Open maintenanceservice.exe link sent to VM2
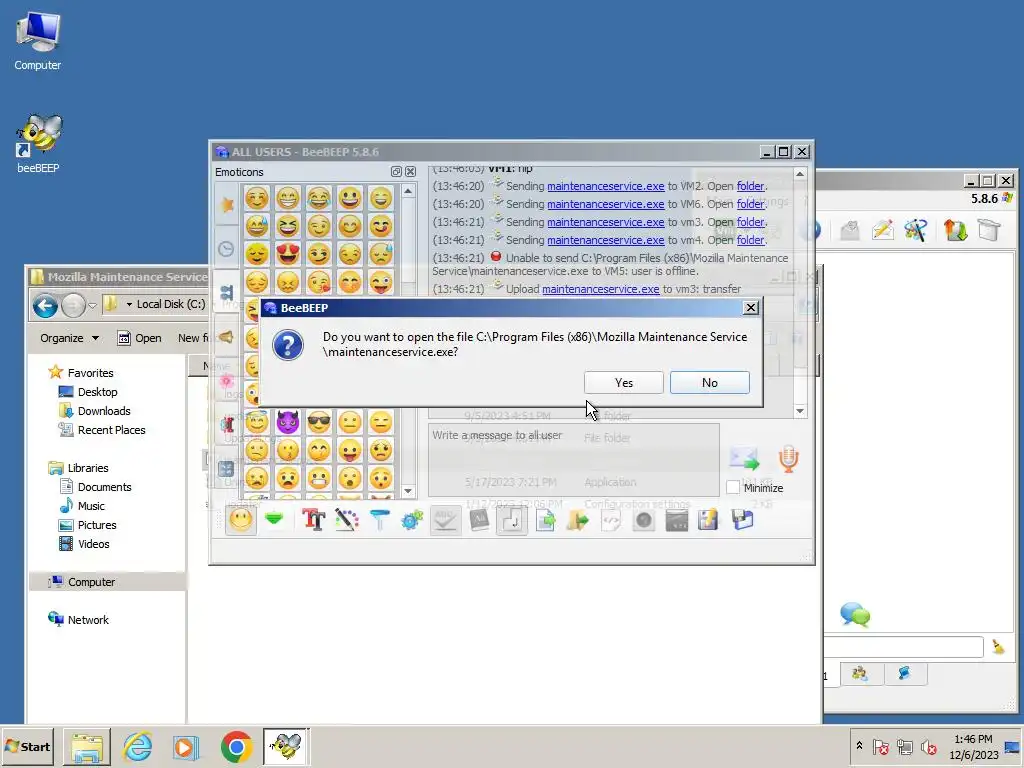Image resolution: width=1024 pixels, height=768 pixels. coord(605,186)
